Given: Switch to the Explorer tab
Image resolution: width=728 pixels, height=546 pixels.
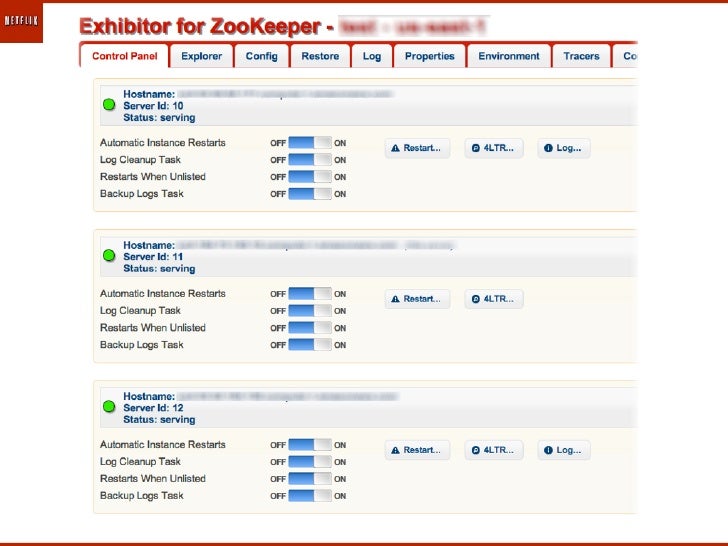Looking at the screenshot, I should tap(202, 56).
